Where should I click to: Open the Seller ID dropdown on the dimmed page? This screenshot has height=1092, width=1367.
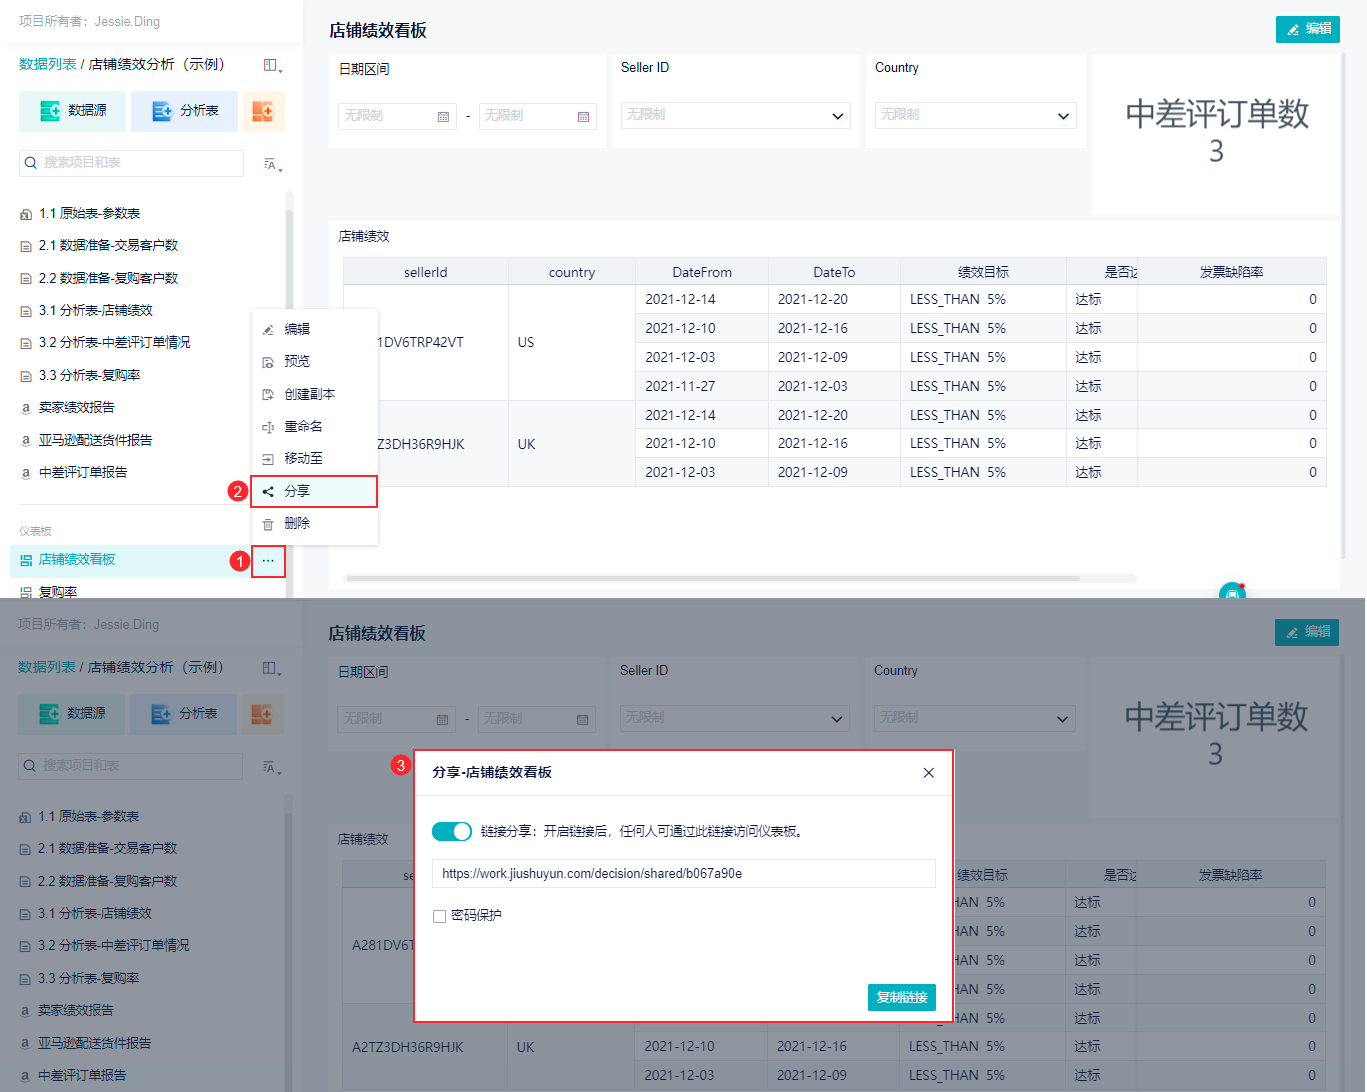click(735, 719)
